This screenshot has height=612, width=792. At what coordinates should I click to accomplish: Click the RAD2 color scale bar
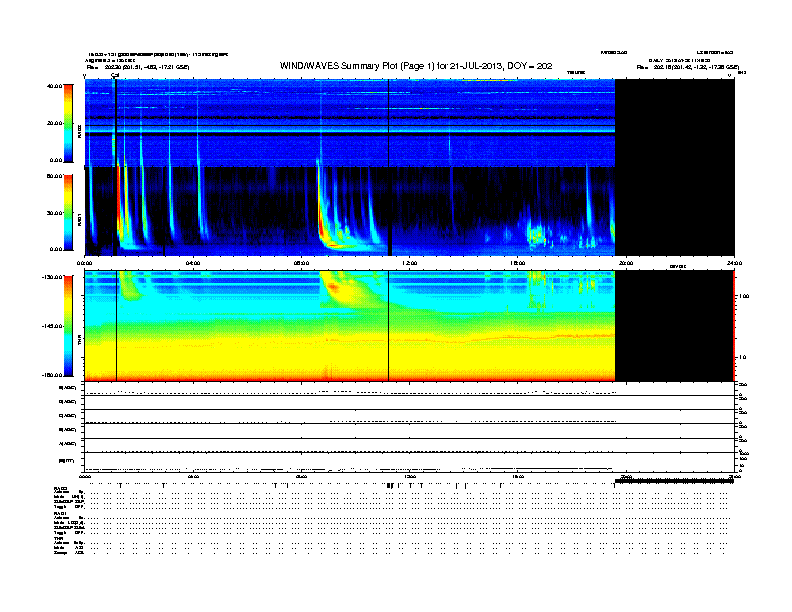tap(68, 123)
